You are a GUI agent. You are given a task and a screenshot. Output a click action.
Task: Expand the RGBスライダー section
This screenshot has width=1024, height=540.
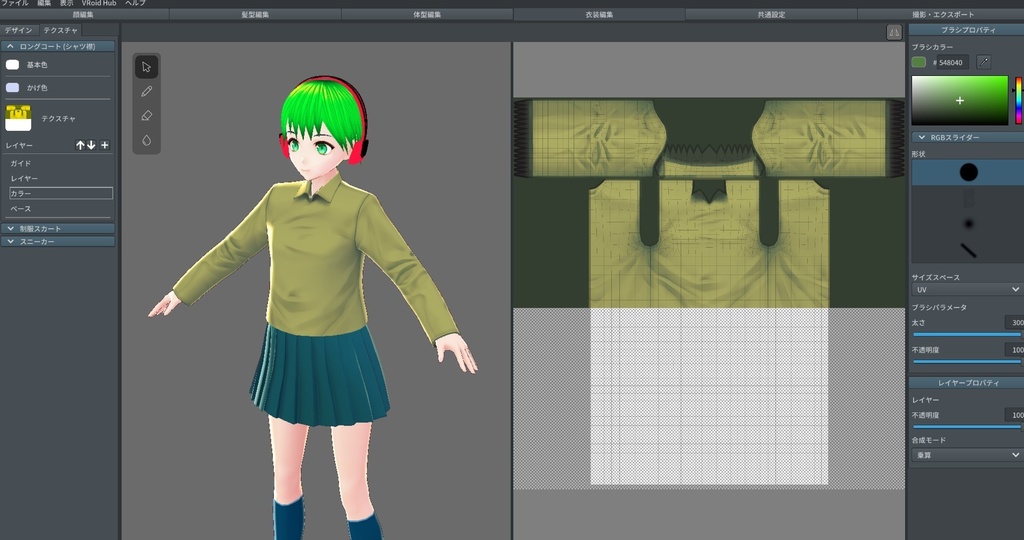(x=967, y=137)
